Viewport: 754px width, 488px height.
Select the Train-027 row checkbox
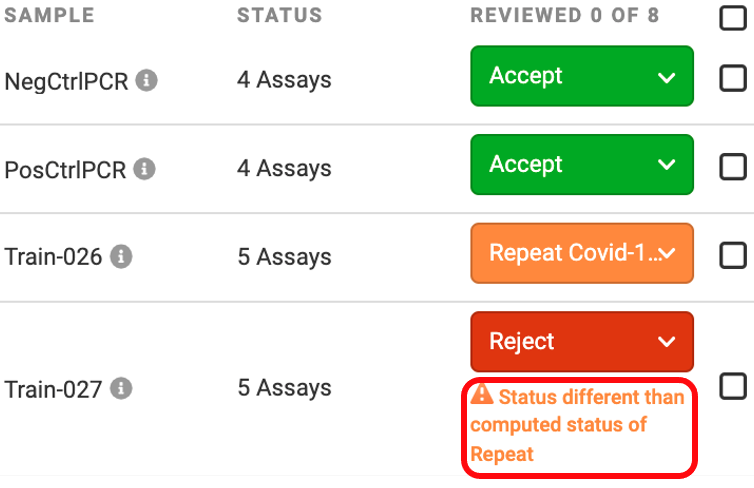tap(733, 387)
